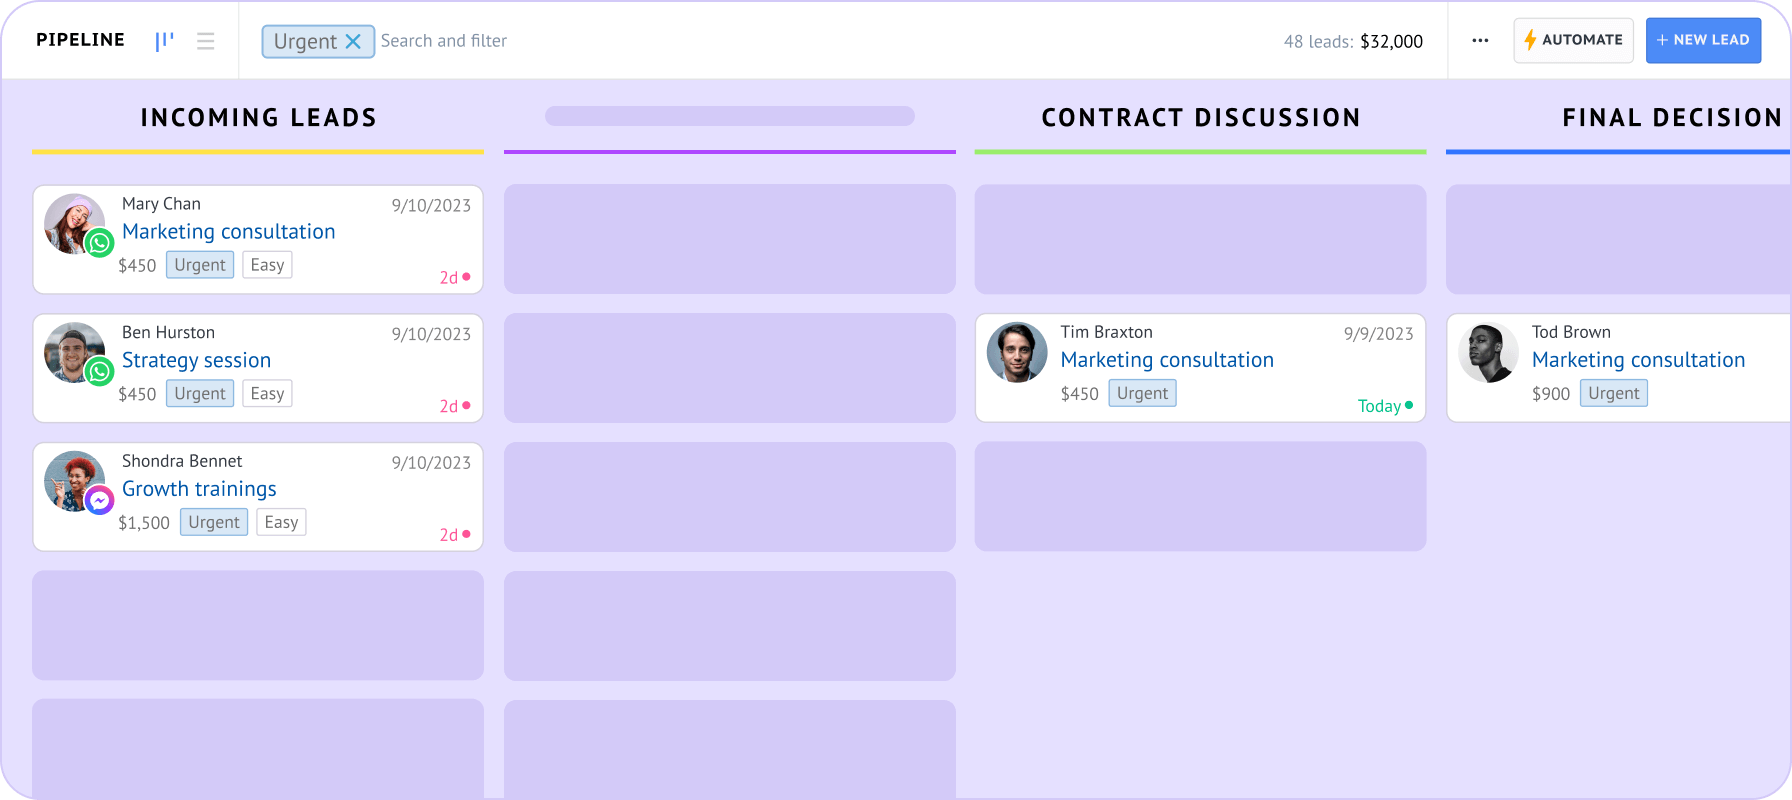
Task: Select the Incoming Leads column header
Action: click(x=258, y=118)
